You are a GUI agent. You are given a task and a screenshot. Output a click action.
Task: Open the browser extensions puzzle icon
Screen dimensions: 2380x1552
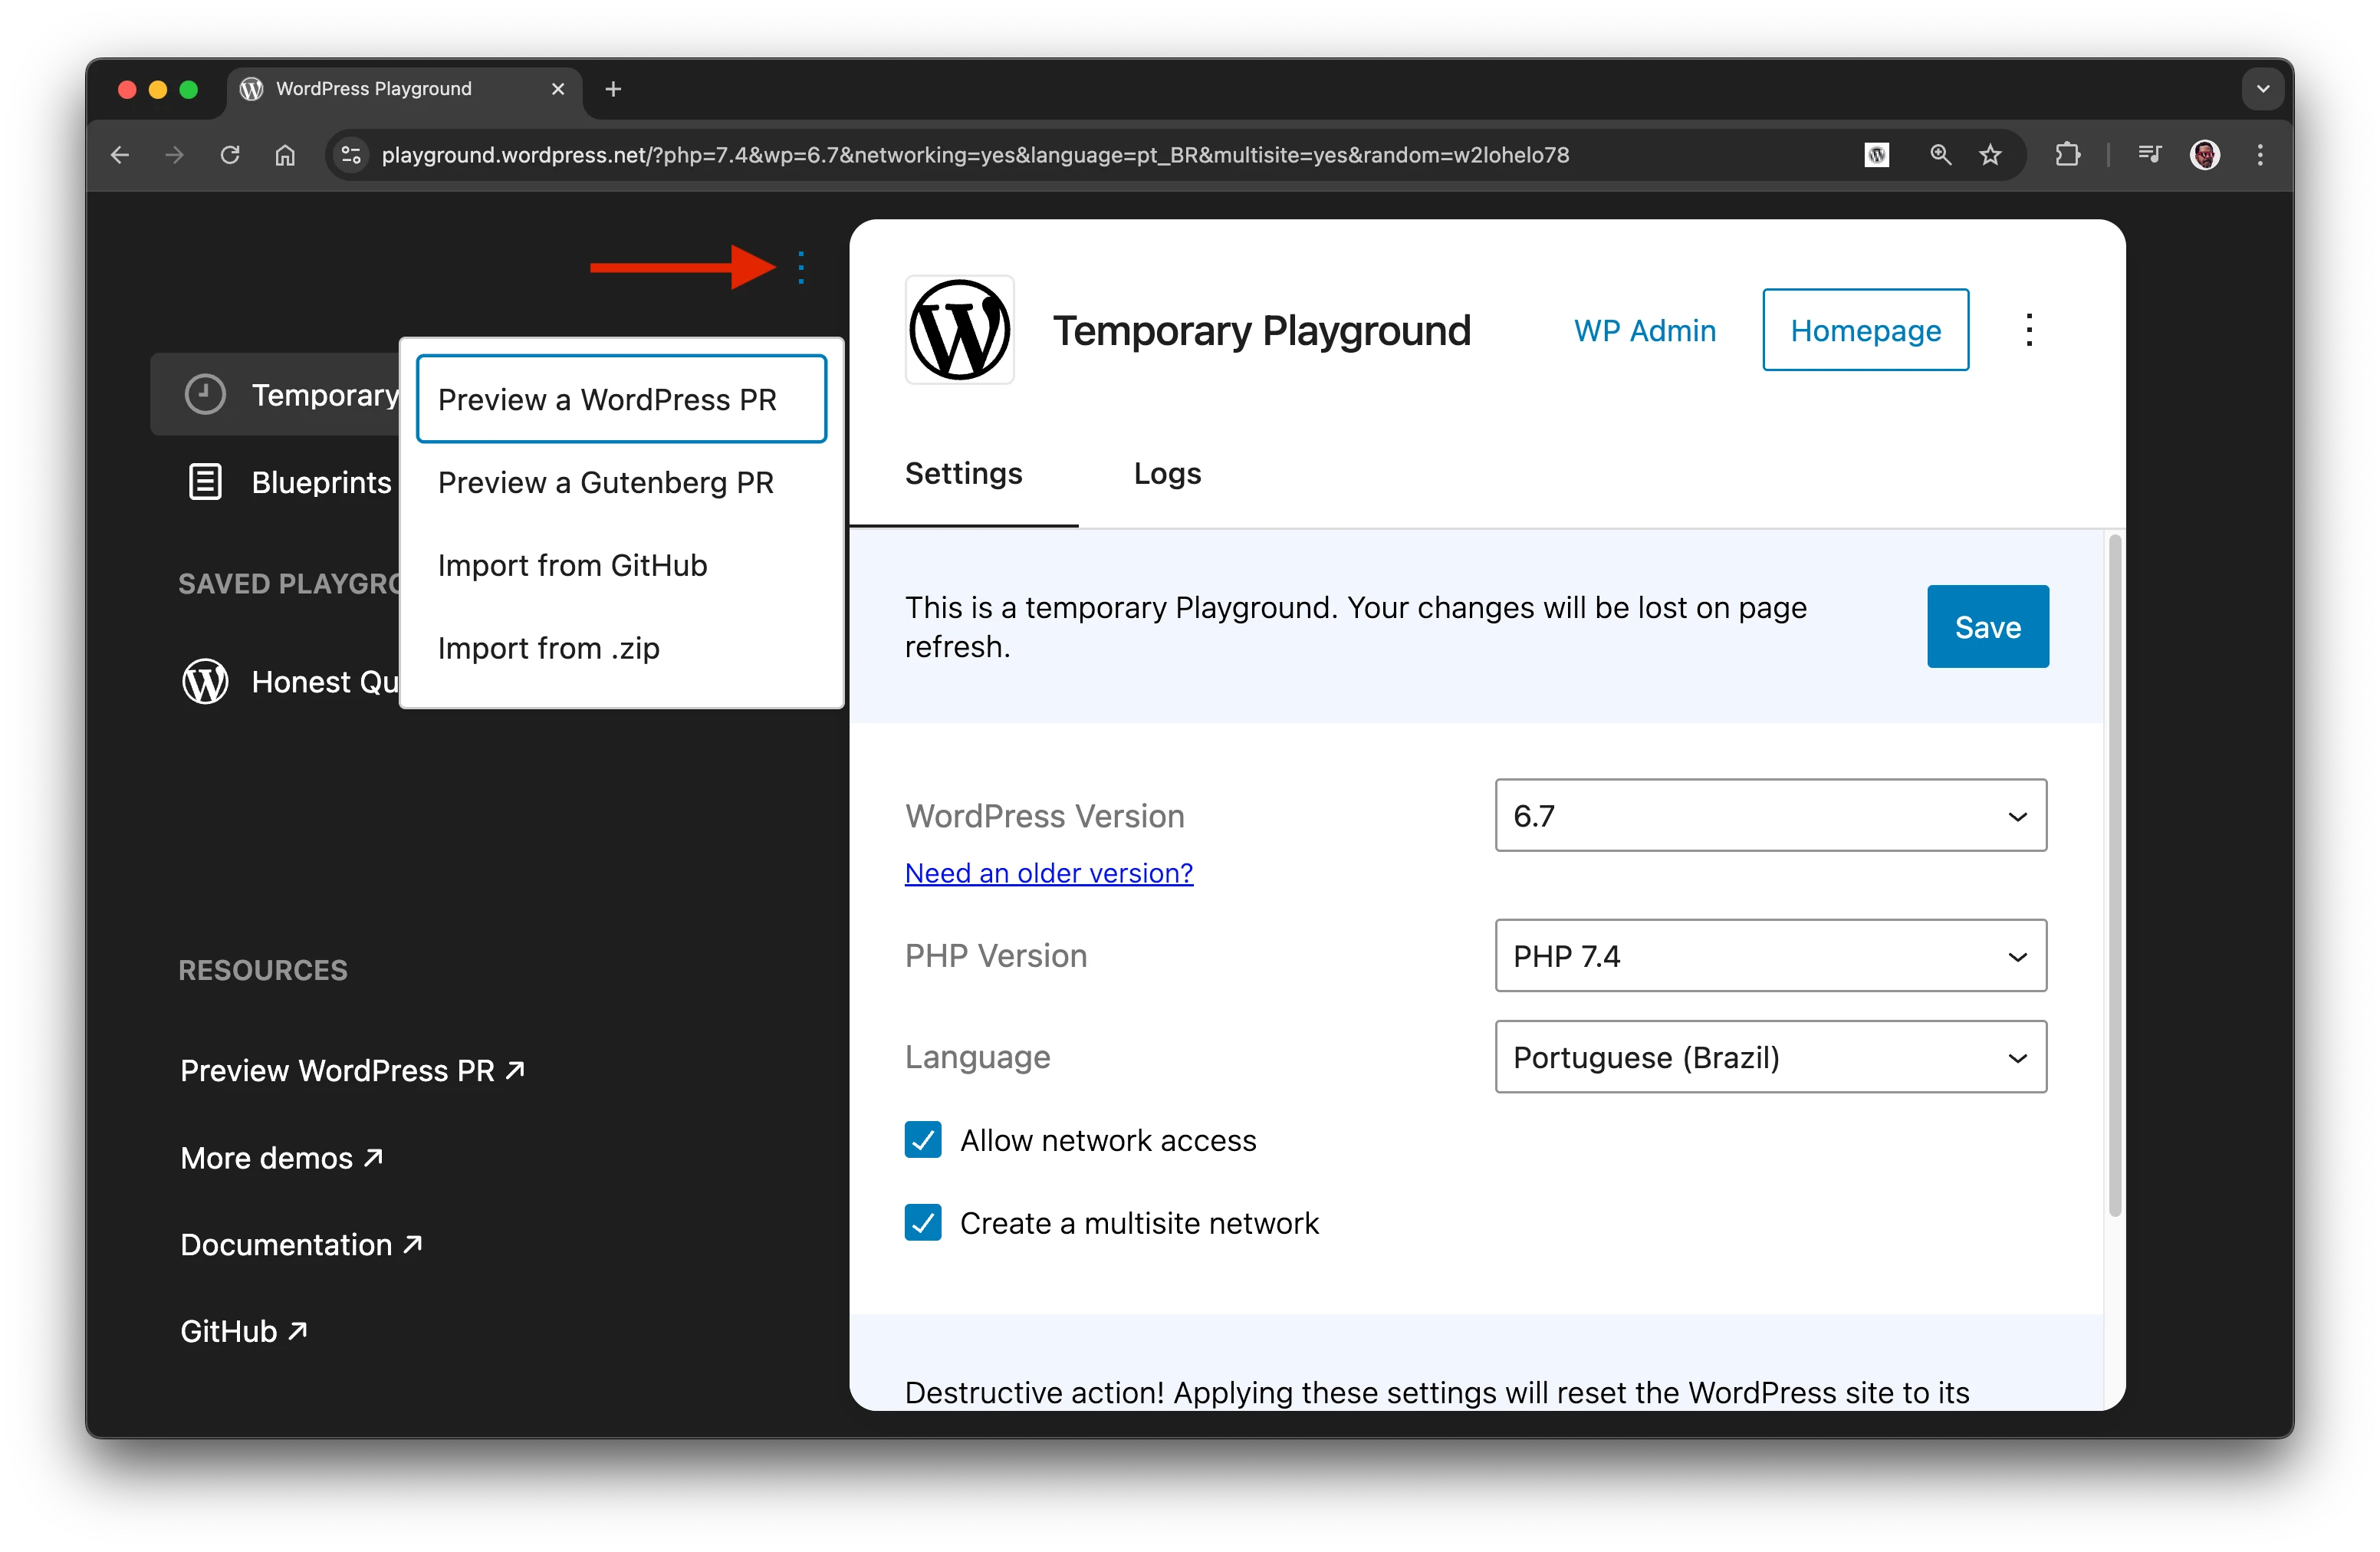click(x=2067, y=155)
